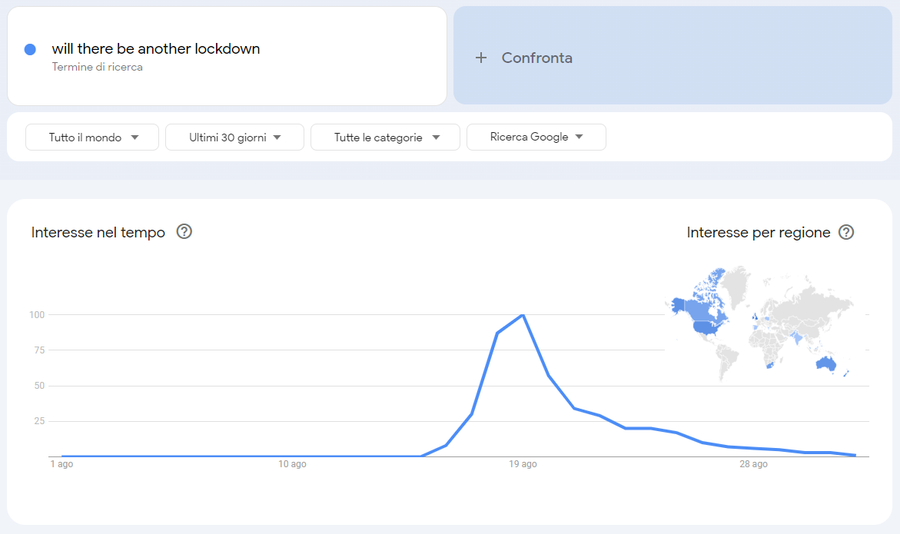Add a comparison term with Confronta

[673, 56]
